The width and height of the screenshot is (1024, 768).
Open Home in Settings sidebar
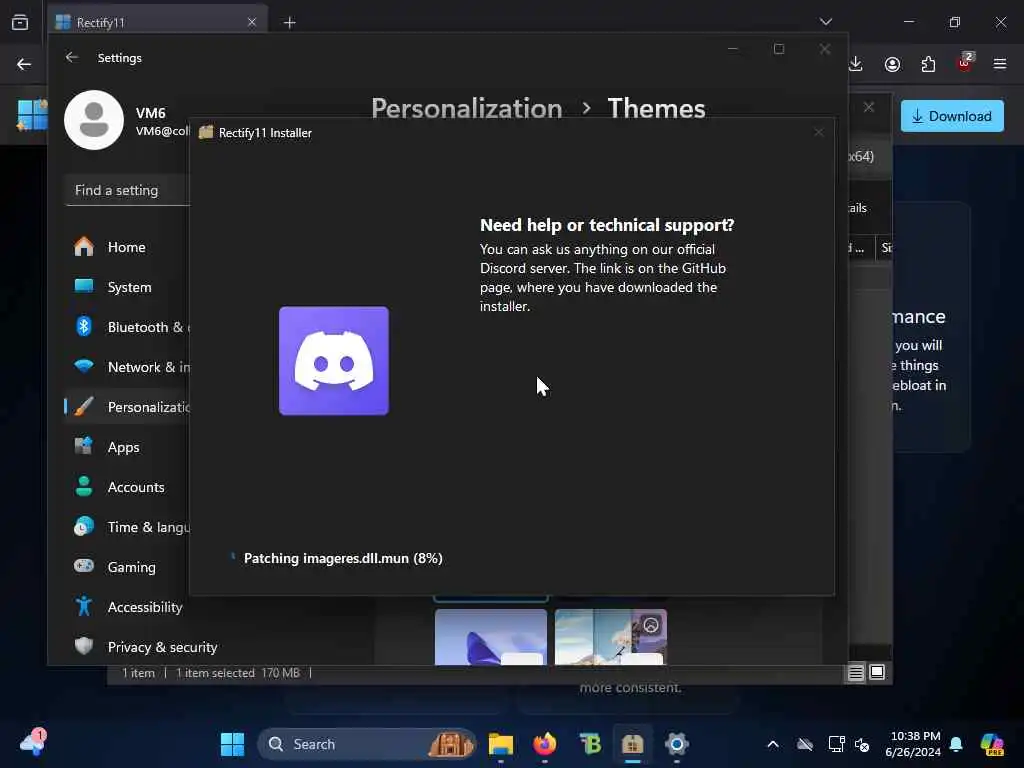click(127, 247)
